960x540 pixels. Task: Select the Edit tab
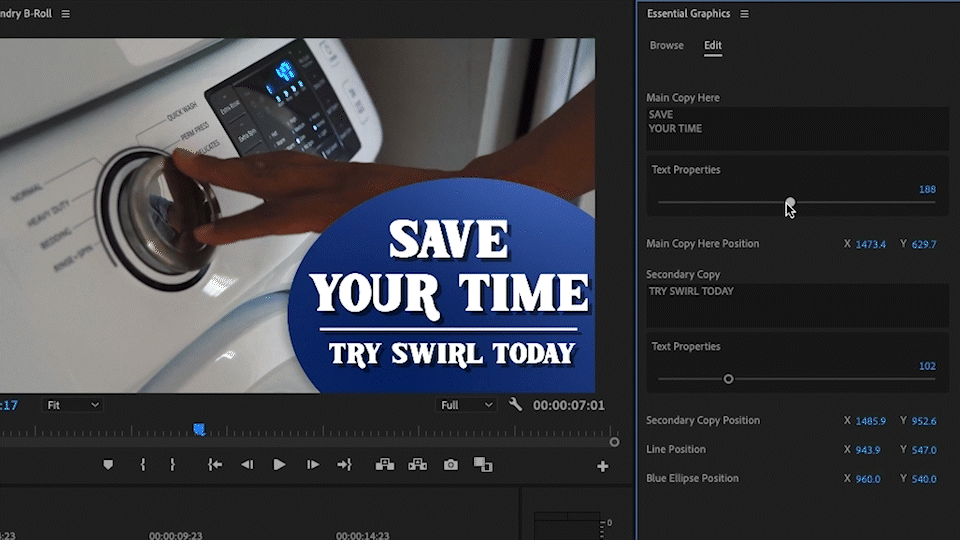[713, 45]
